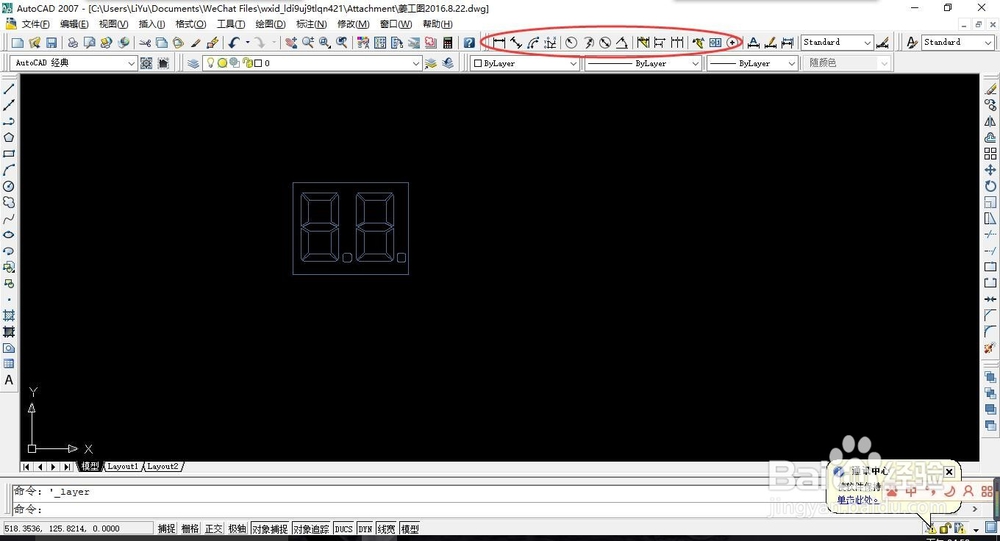Select the Baseline dimension tool

[x=660, y=43]
